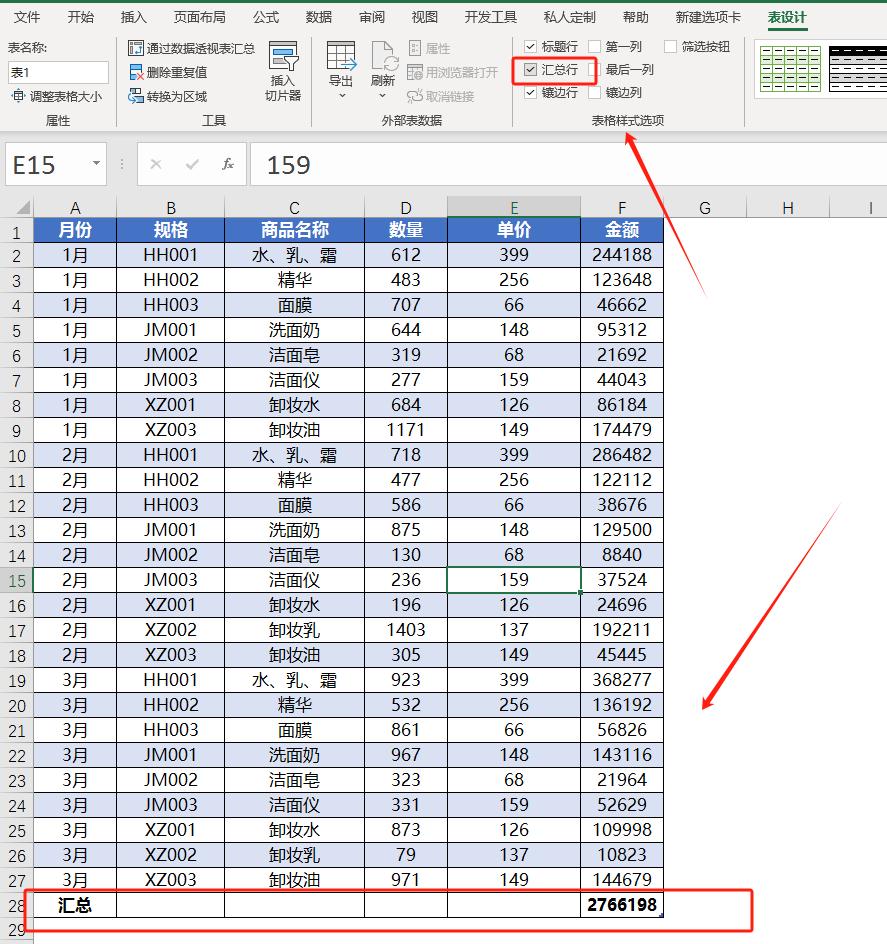Switch to the 插入 insert tab
This screenshot has height=944, width=887.
pos(133,17)
